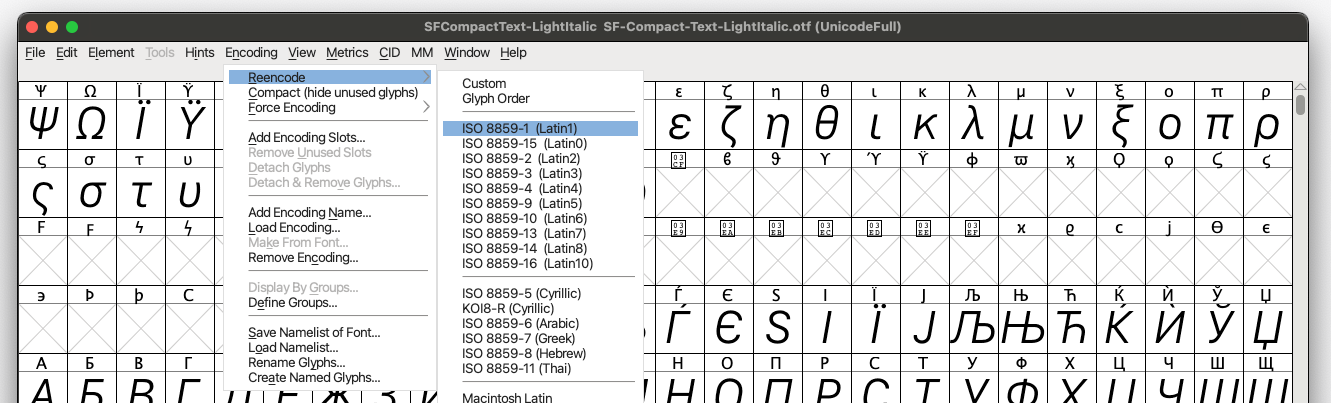Select ISO 8859-7 (Greek)
This screenshot has height=403, width=1331.
(x=540, y=338)
